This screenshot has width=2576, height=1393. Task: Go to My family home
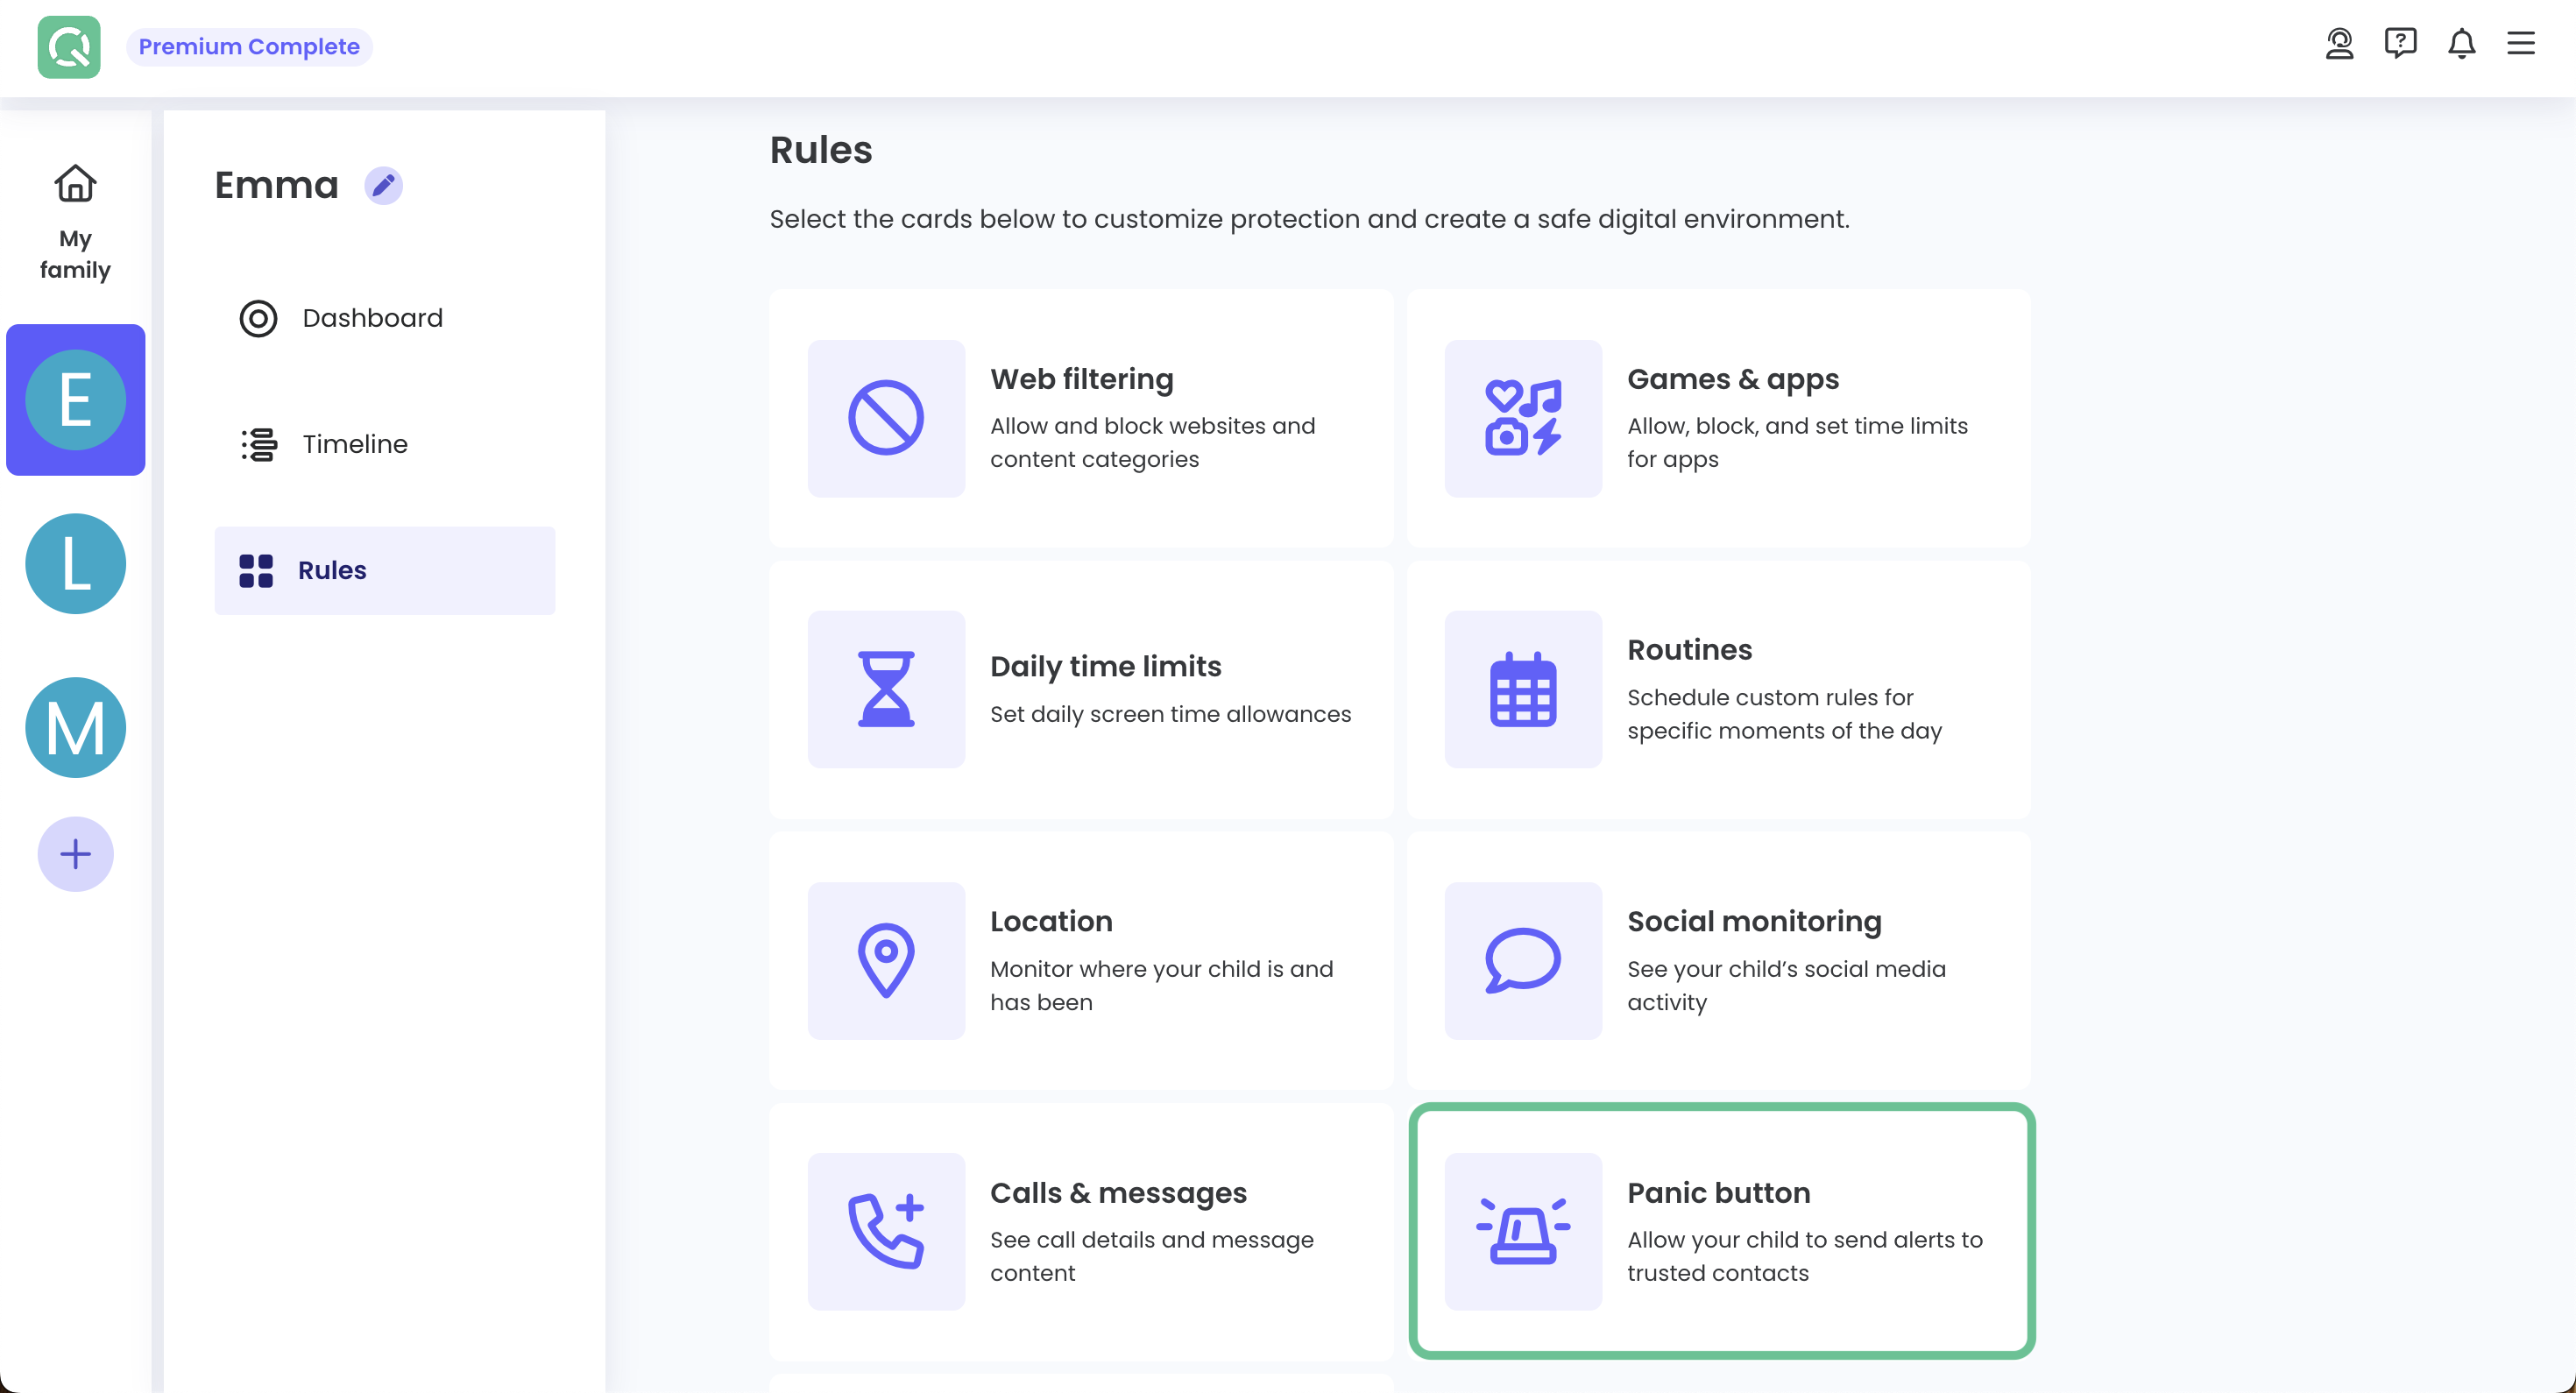(x=75, y=222)
